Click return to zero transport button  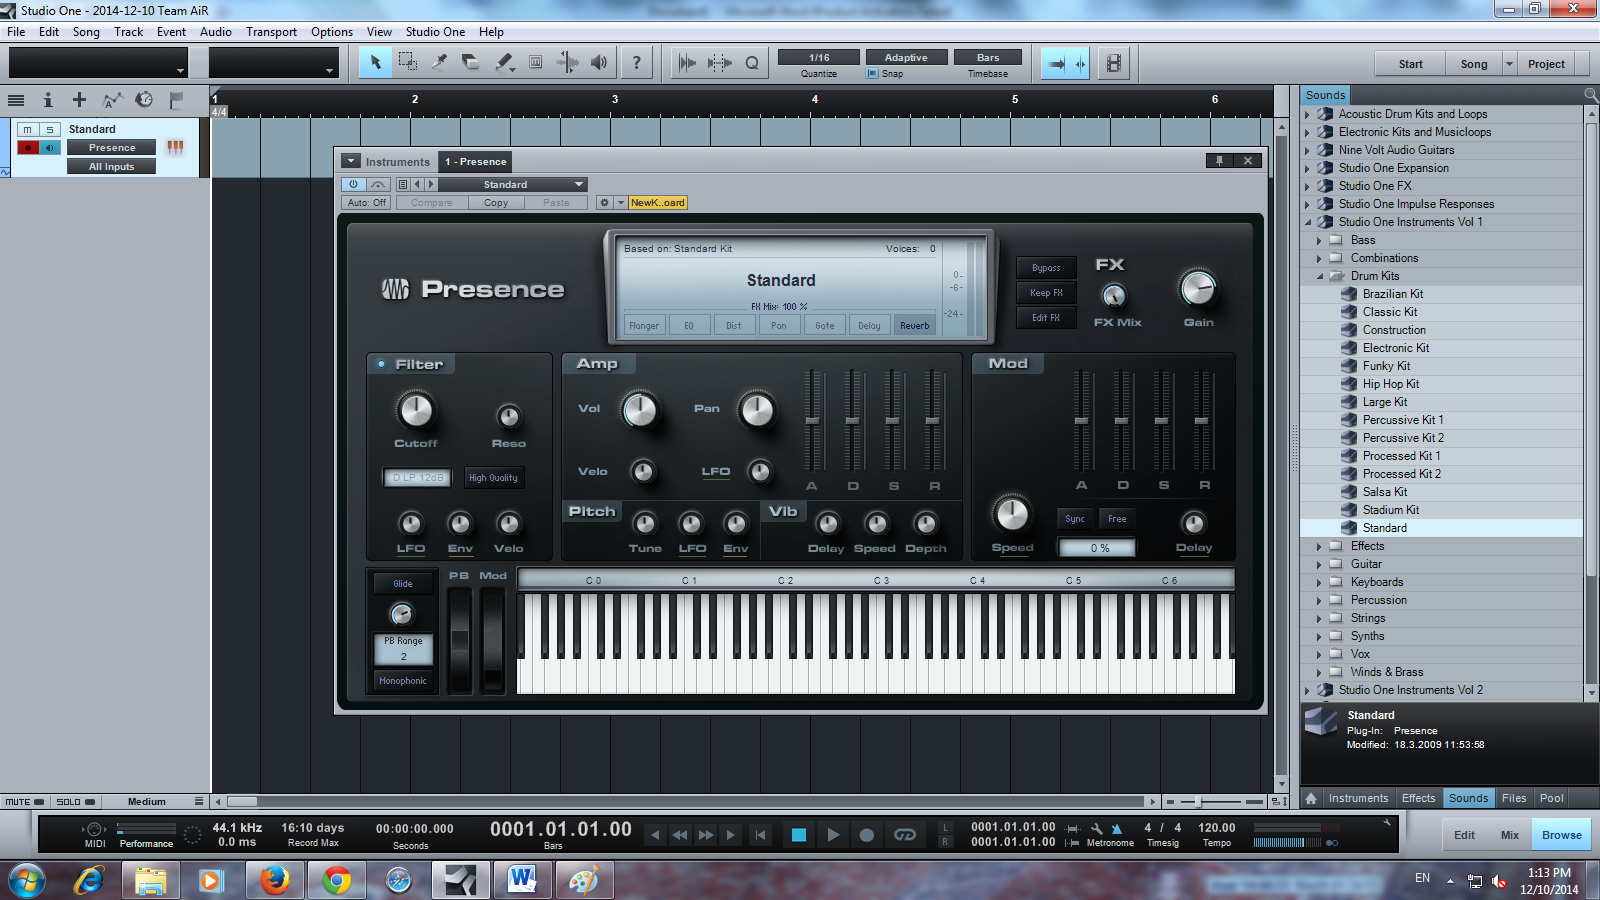760,835
